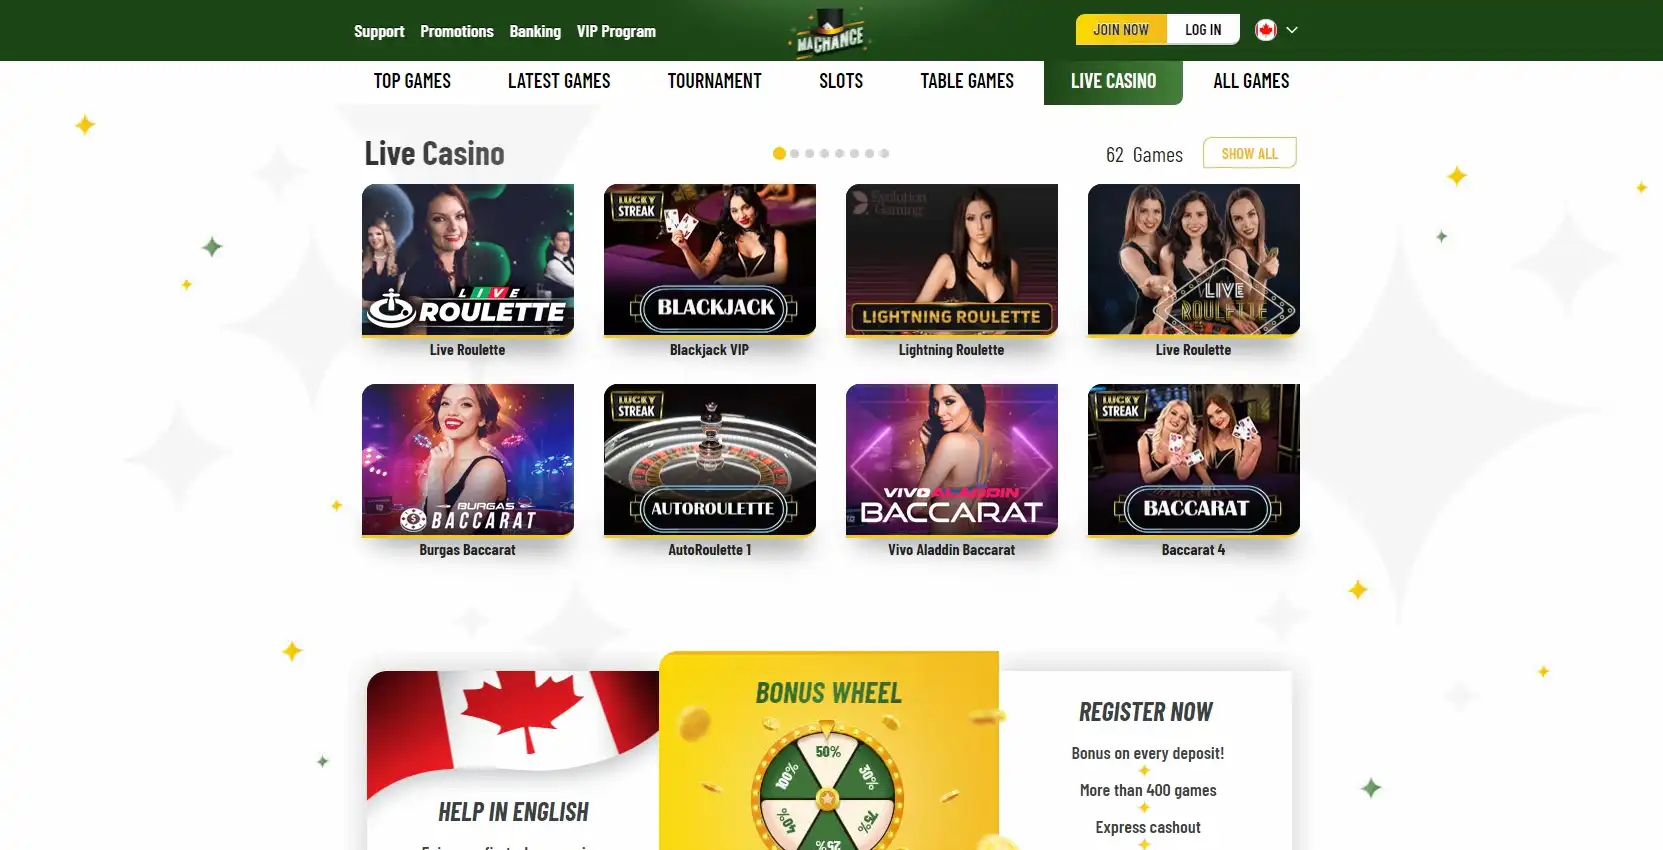Viewport: 1663px width, 850px height.
Task: Open the VIP Program link
Action: pos(616,31)
